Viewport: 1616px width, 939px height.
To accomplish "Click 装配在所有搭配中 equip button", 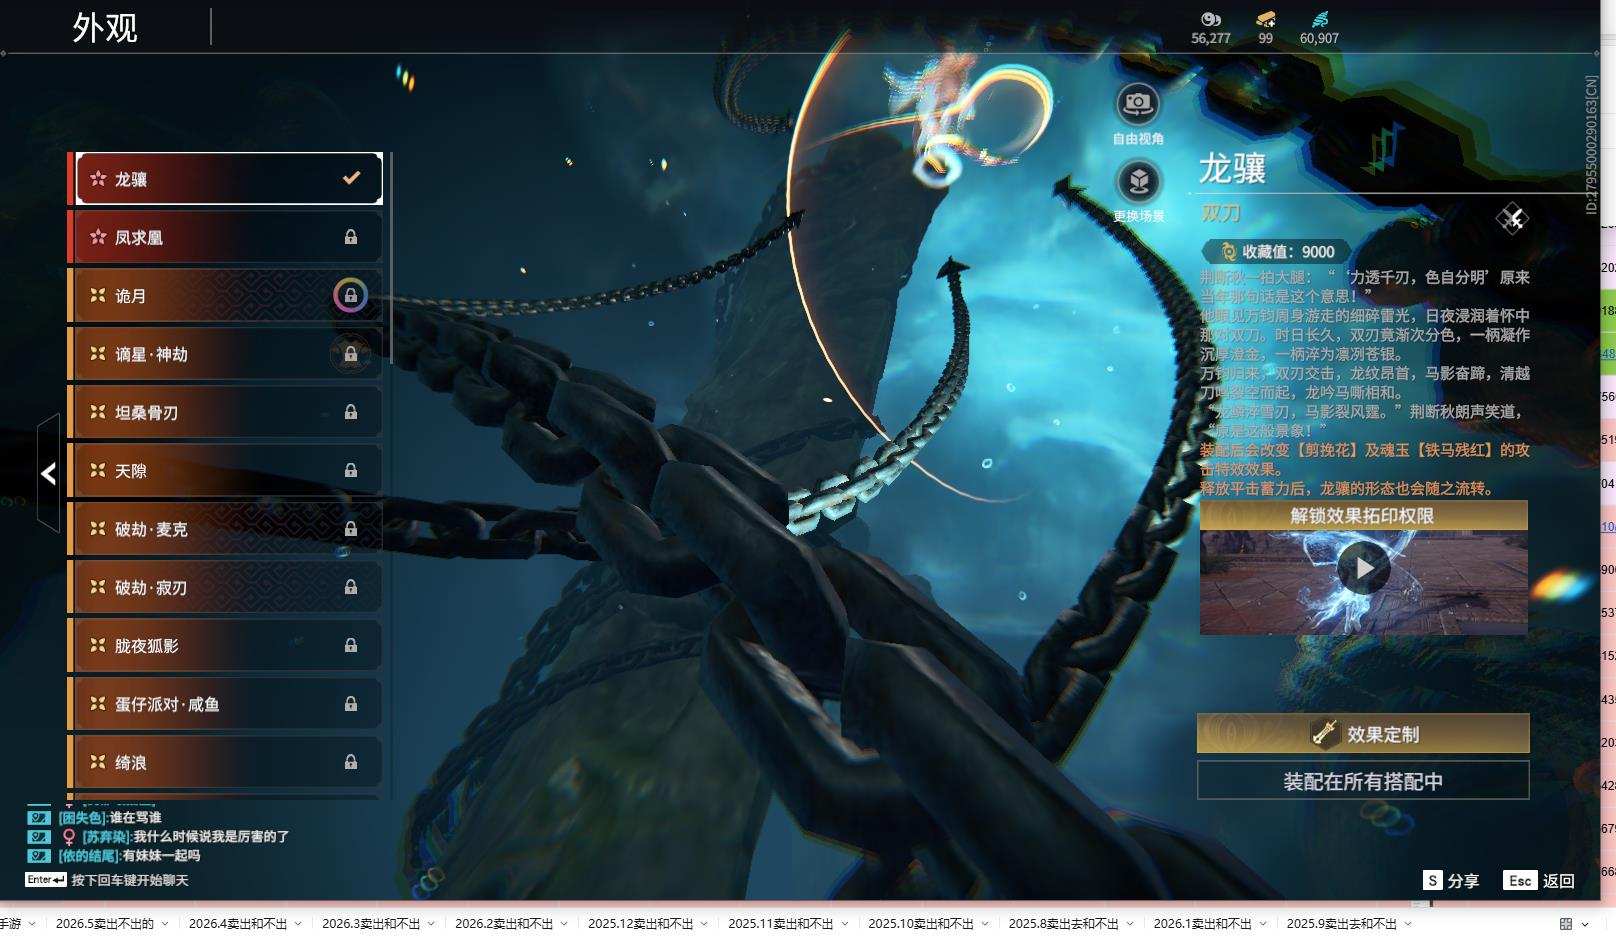I will pos(1363,781).
